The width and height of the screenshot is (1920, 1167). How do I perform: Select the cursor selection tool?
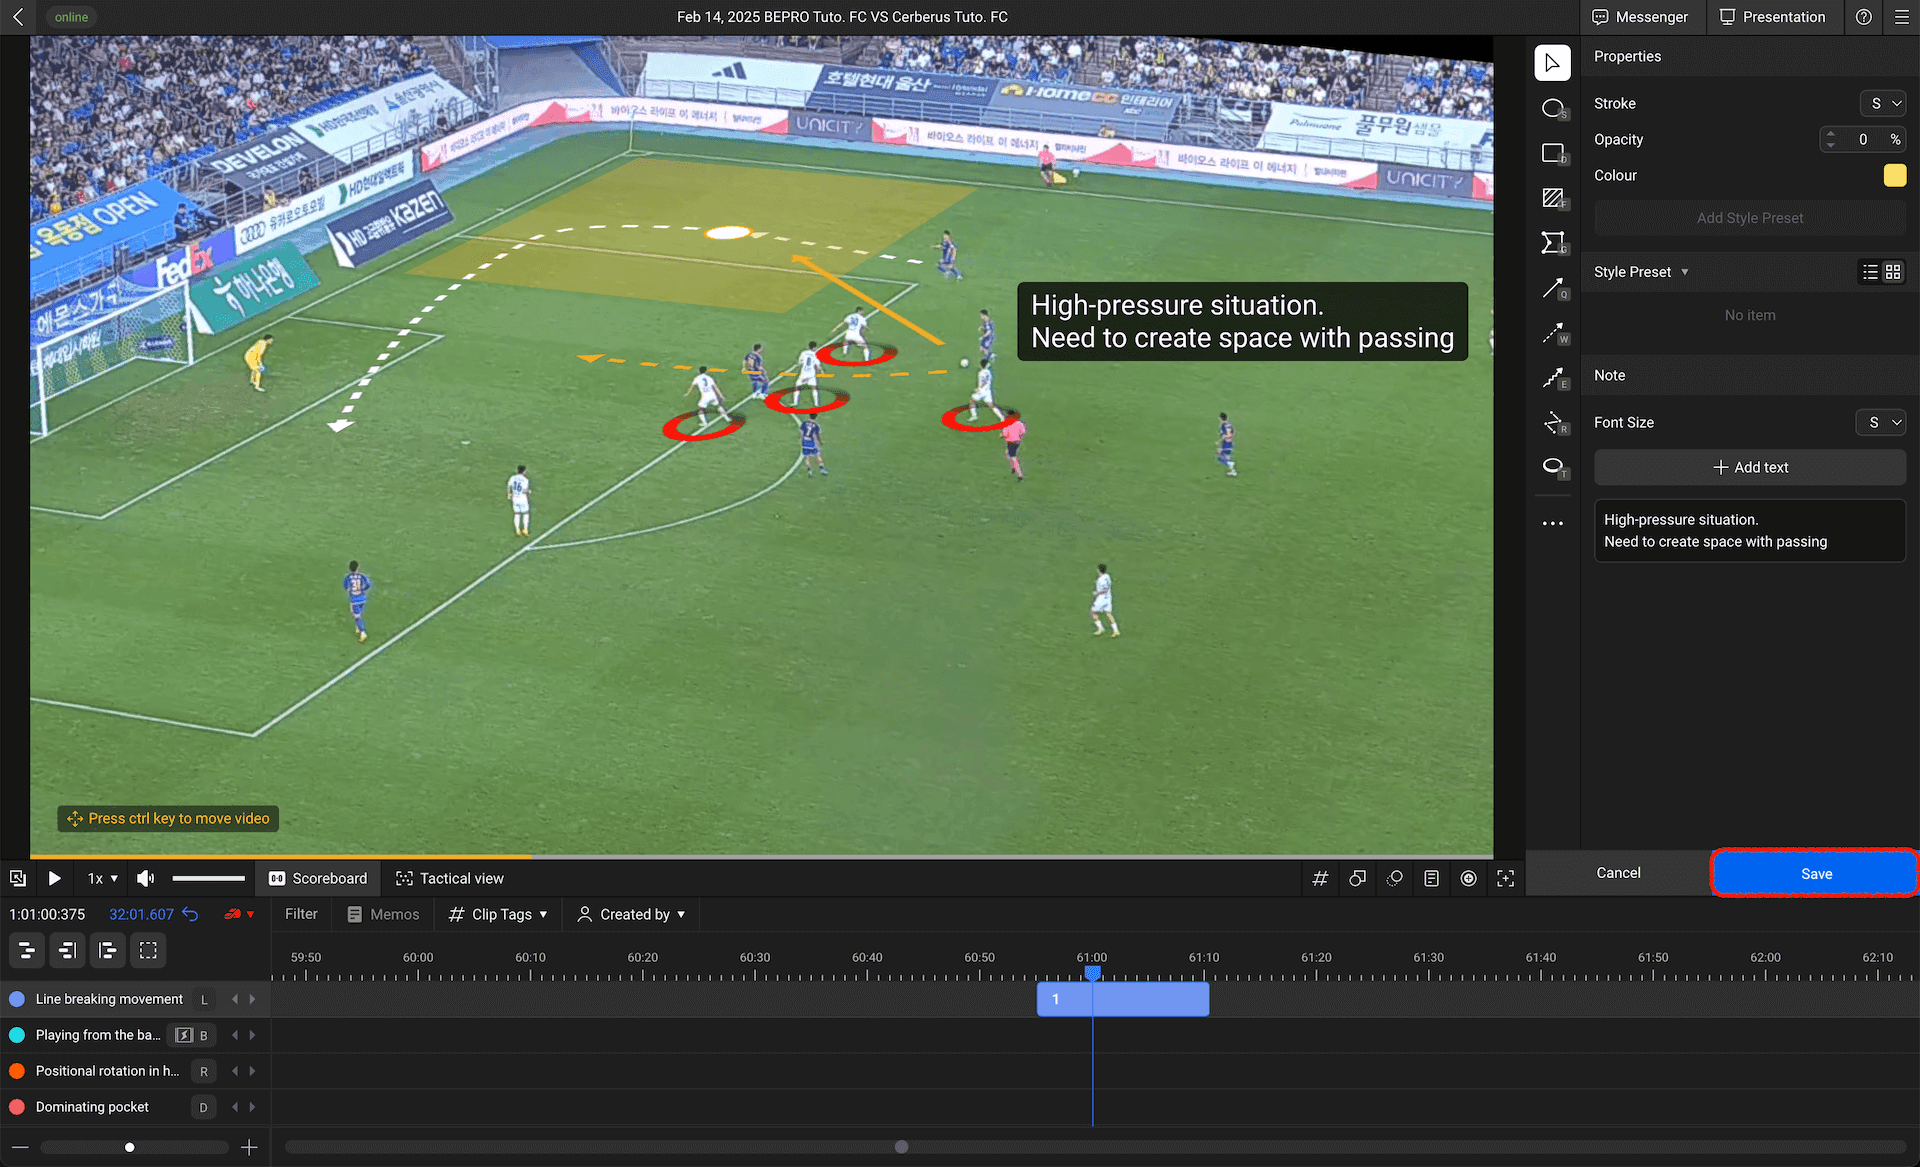pyautogui.click(x=1552, y=63)
